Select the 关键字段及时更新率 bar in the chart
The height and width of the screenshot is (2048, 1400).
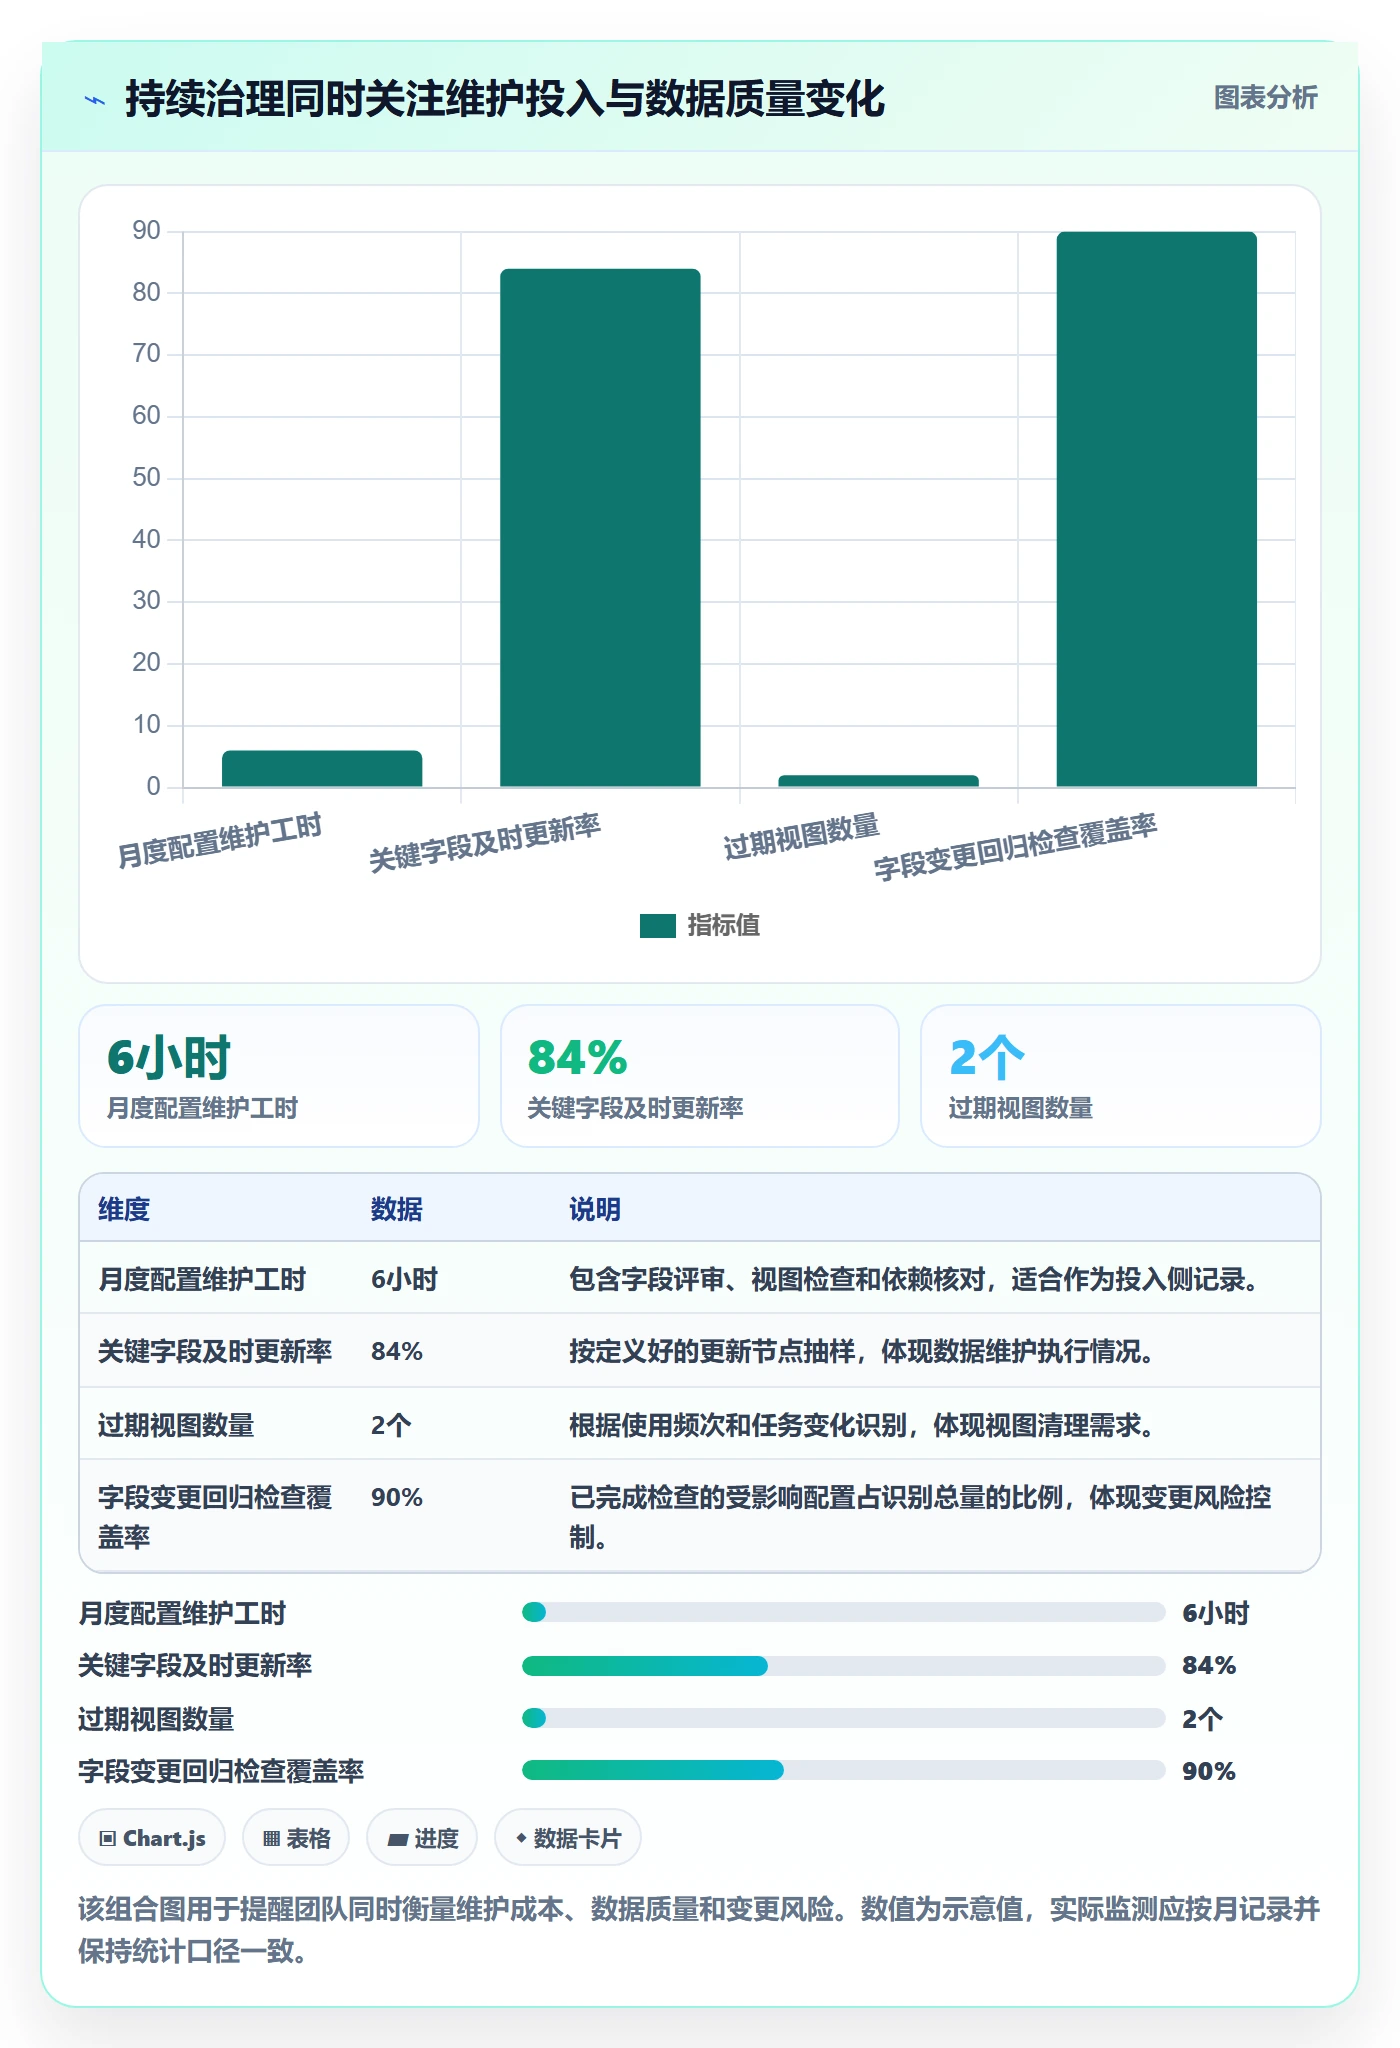(x=600, y=528)
